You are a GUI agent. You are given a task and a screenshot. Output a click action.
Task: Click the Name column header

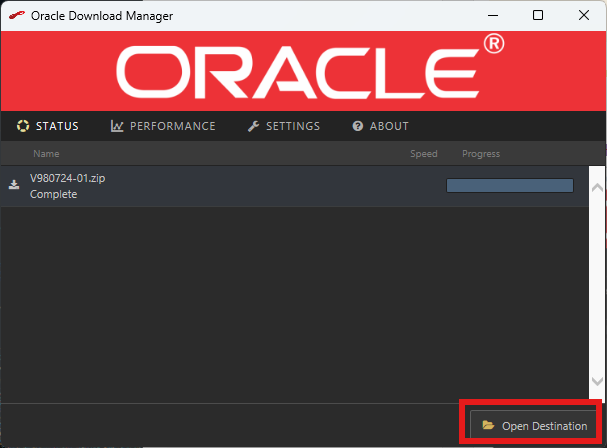point(46,154)
